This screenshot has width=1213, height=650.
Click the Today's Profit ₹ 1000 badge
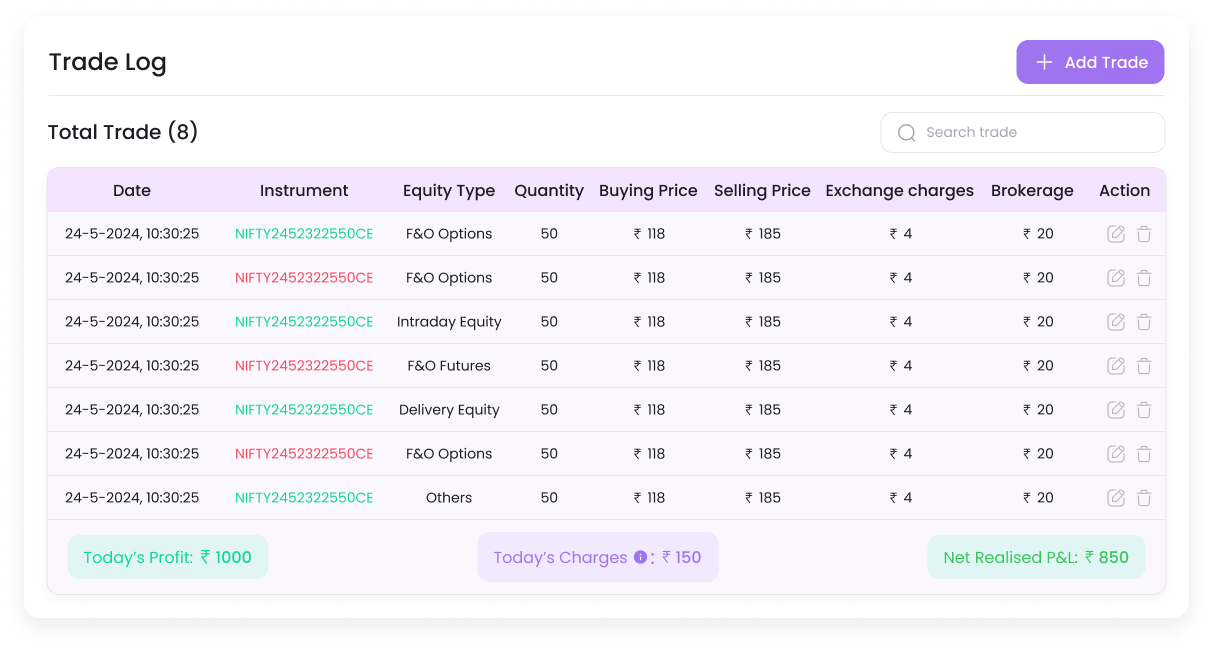pos(168,557)
